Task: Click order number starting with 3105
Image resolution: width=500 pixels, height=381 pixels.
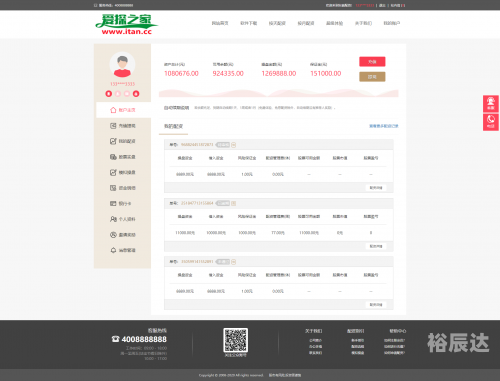Action: [x=197, y=262]
